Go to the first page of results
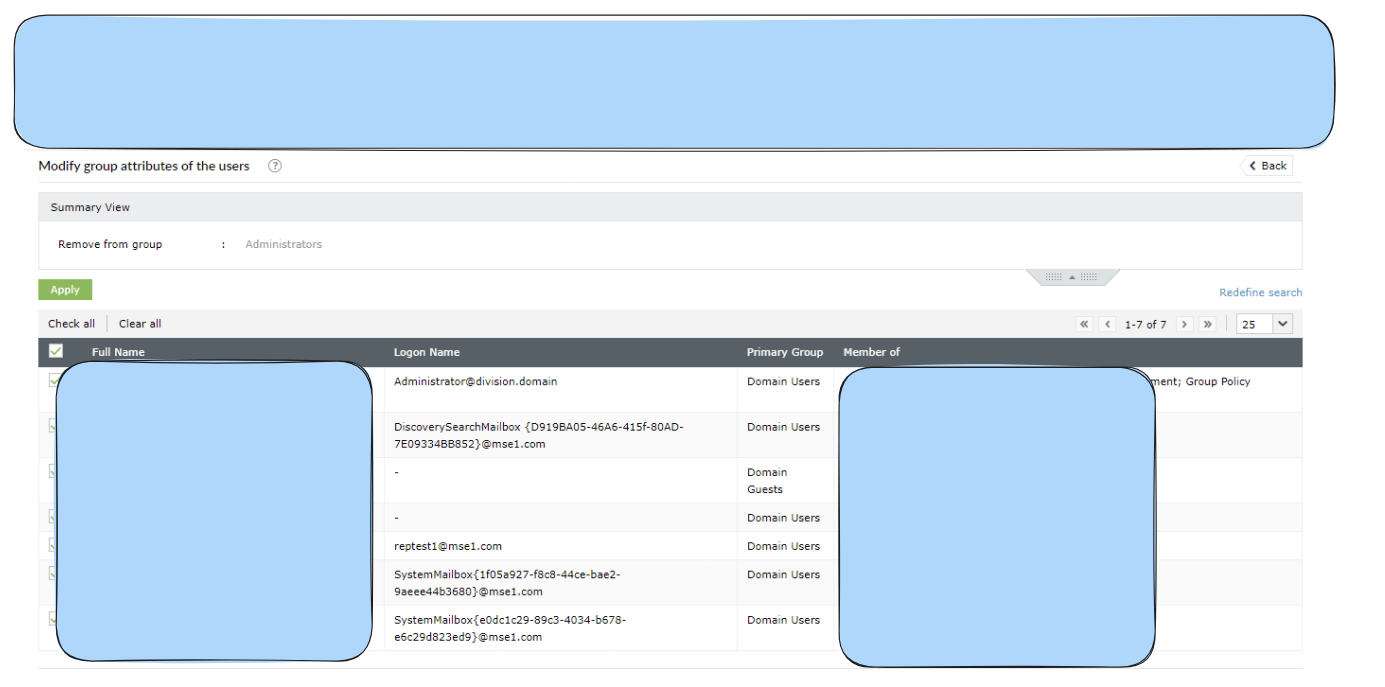This screenshot has width=1385, height=687. point(1084,324)
